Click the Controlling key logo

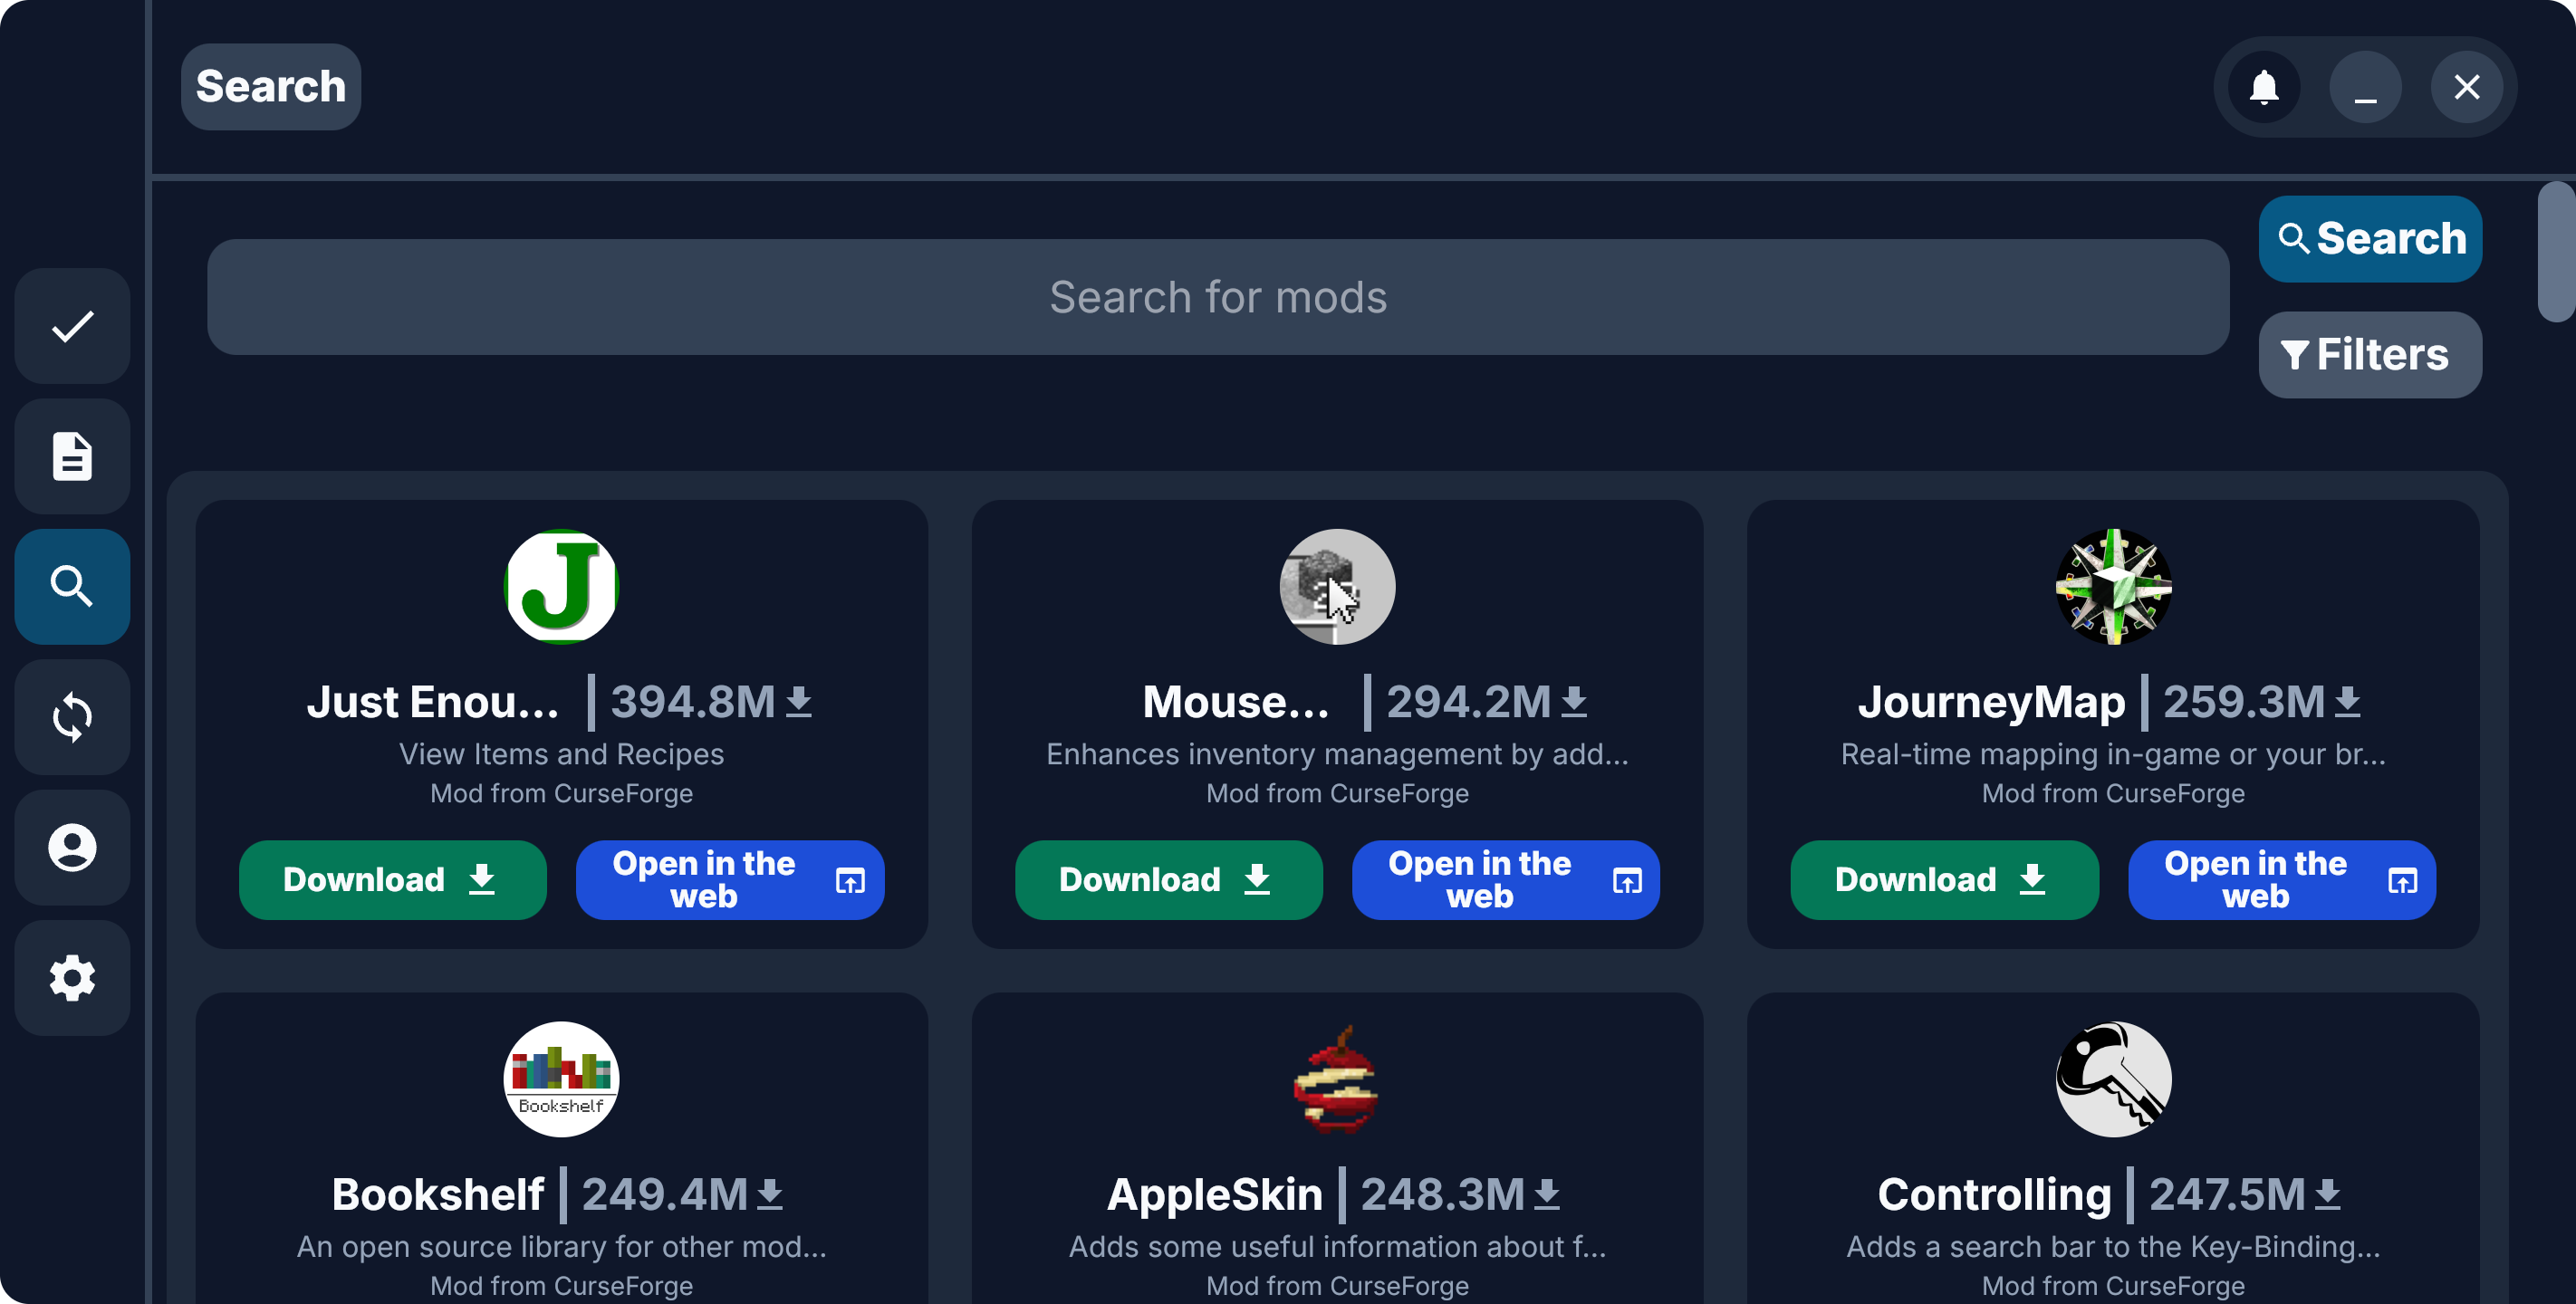(x=2113, y=1079)
